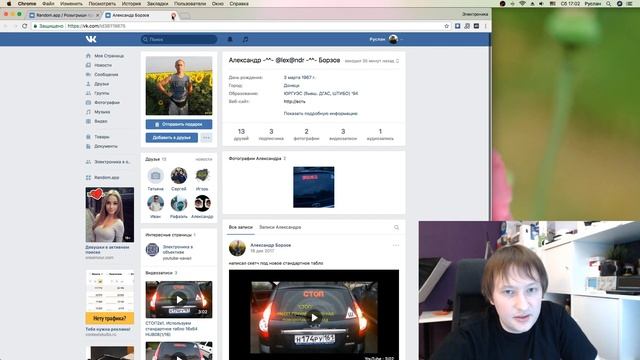Image resolution: width=640 pixels, height=360 pixels.
Task: Click the 1 аудиозапись counter
Action: (380, 134)
